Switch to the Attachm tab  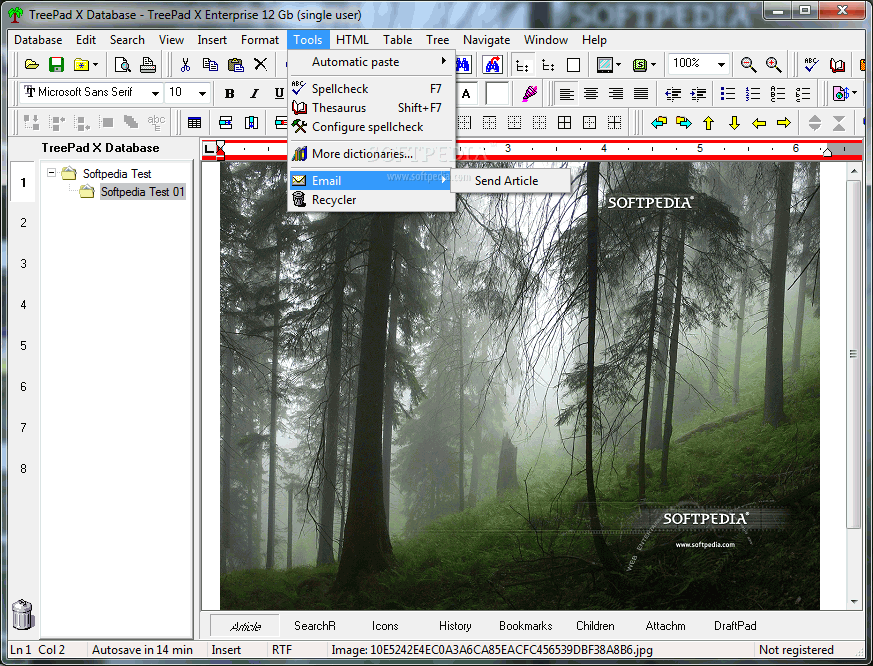click(x=665, y=626)
